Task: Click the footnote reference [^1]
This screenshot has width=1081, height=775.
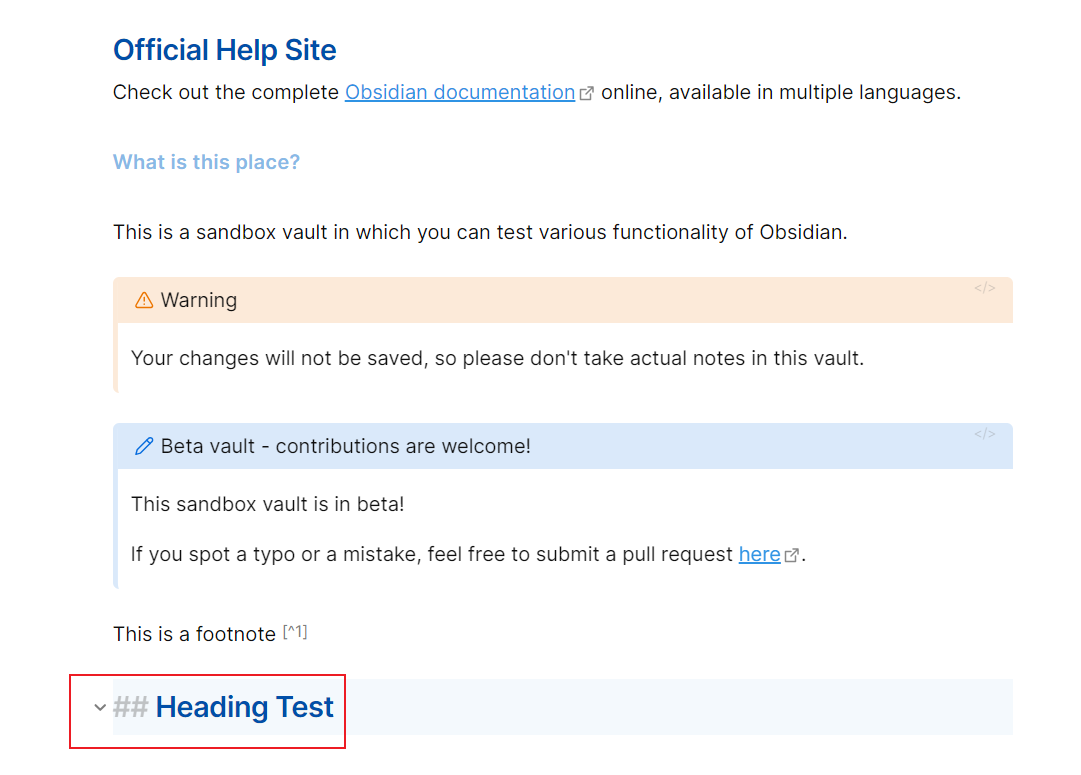Action: (295, 632)
